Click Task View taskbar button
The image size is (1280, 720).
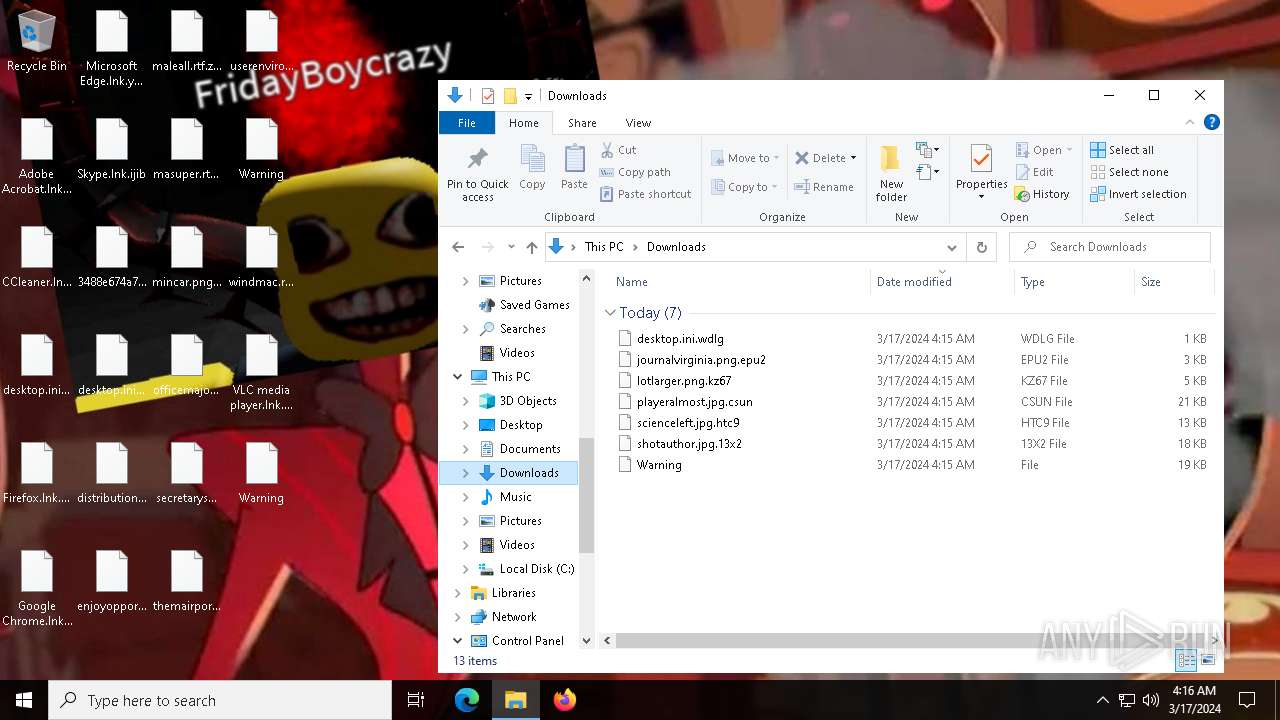coord(416,700)
